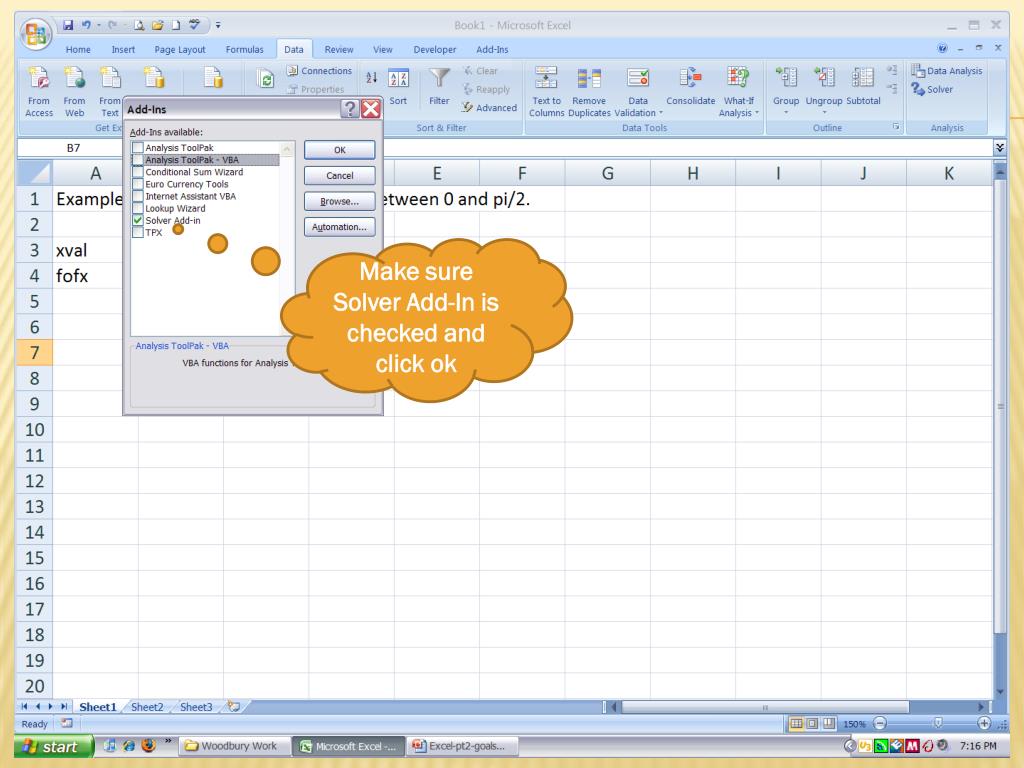The image size is (1024, 768).
Task: Click the Sort button in ribbon
Action: pos(398,86)
